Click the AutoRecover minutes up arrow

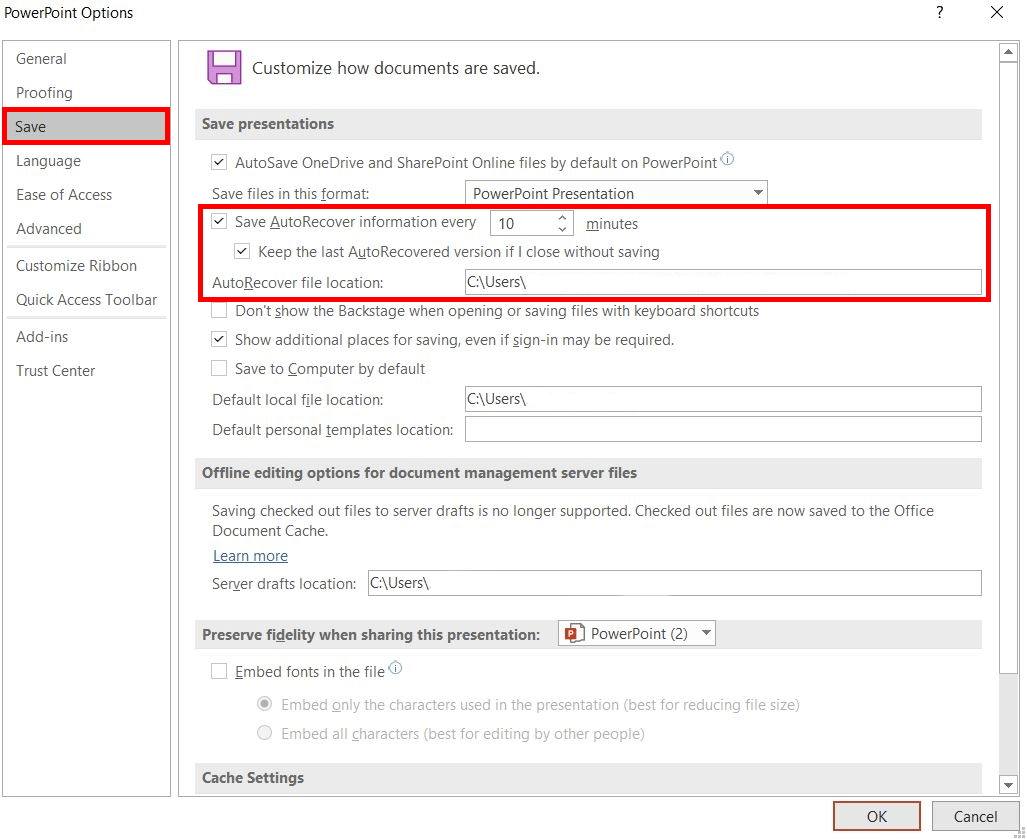562,216
